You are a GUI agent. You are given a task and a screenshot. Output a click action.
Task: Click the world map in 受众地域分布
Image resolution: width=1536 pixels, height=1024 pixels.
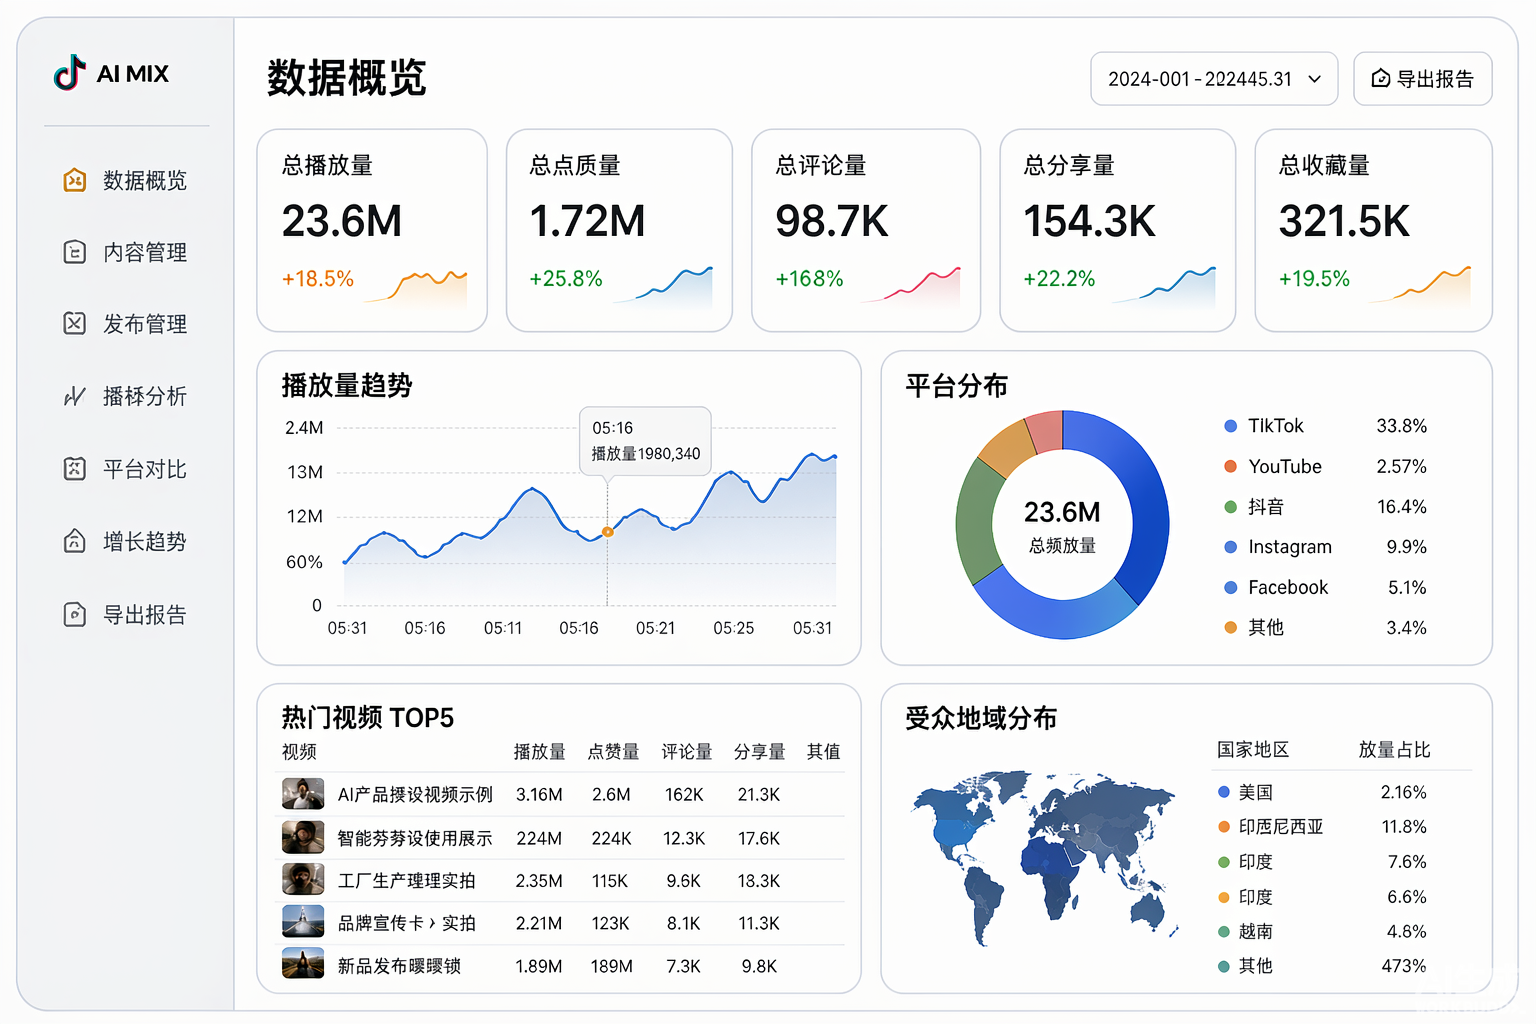pyautogui.click(x=1044, y=857)
